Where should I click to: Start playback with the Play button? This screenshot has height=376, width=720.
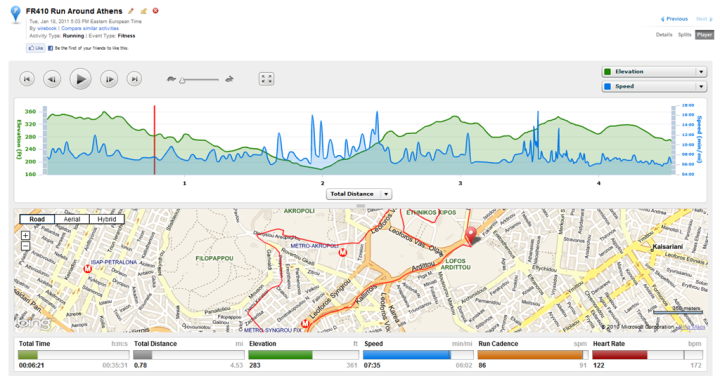(x=80, y=79)
